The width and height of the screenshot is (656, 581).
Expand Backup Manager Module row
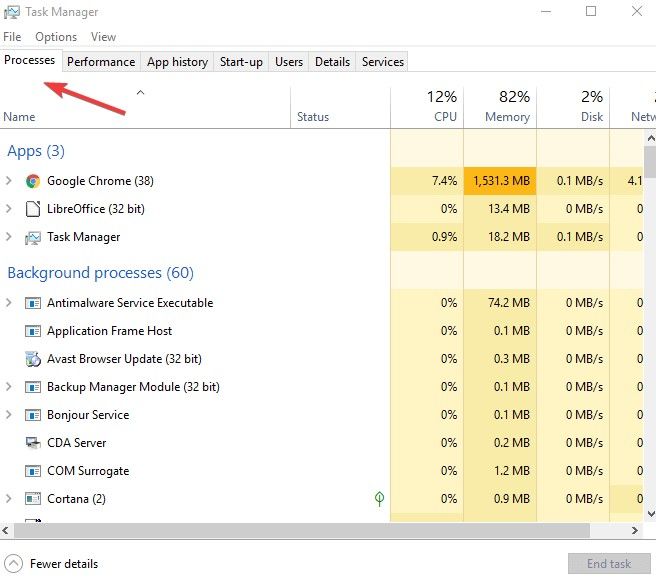[8, 386]
